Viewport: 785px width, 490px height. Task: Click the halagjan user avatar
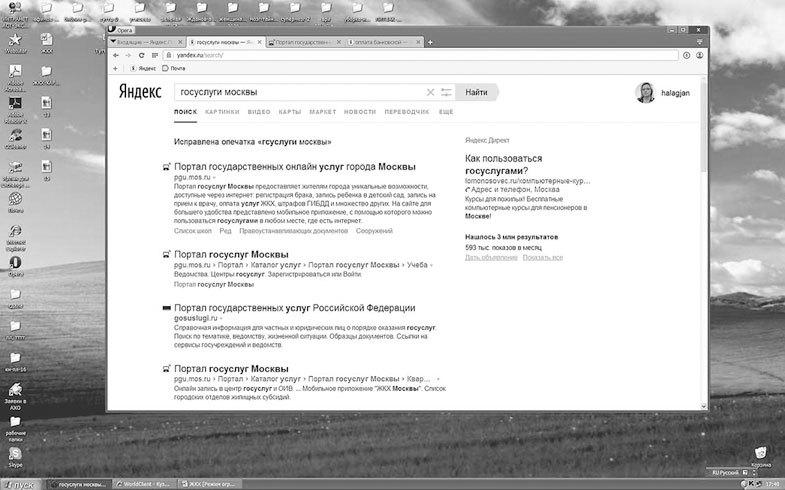click(x=645, y=92)
